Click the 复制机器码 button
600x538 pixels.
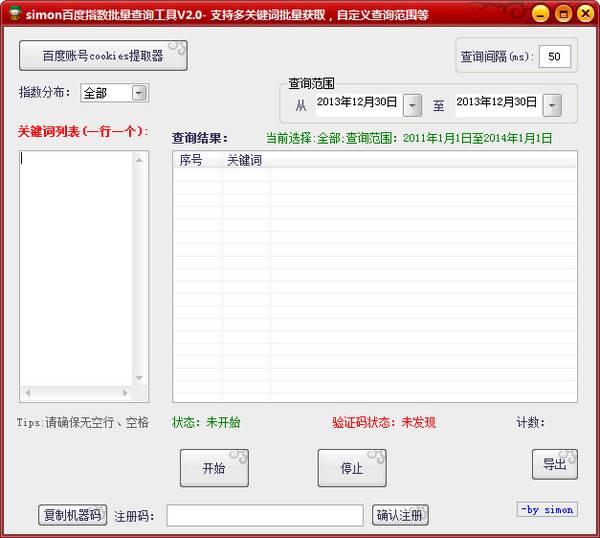click(72, 515)
